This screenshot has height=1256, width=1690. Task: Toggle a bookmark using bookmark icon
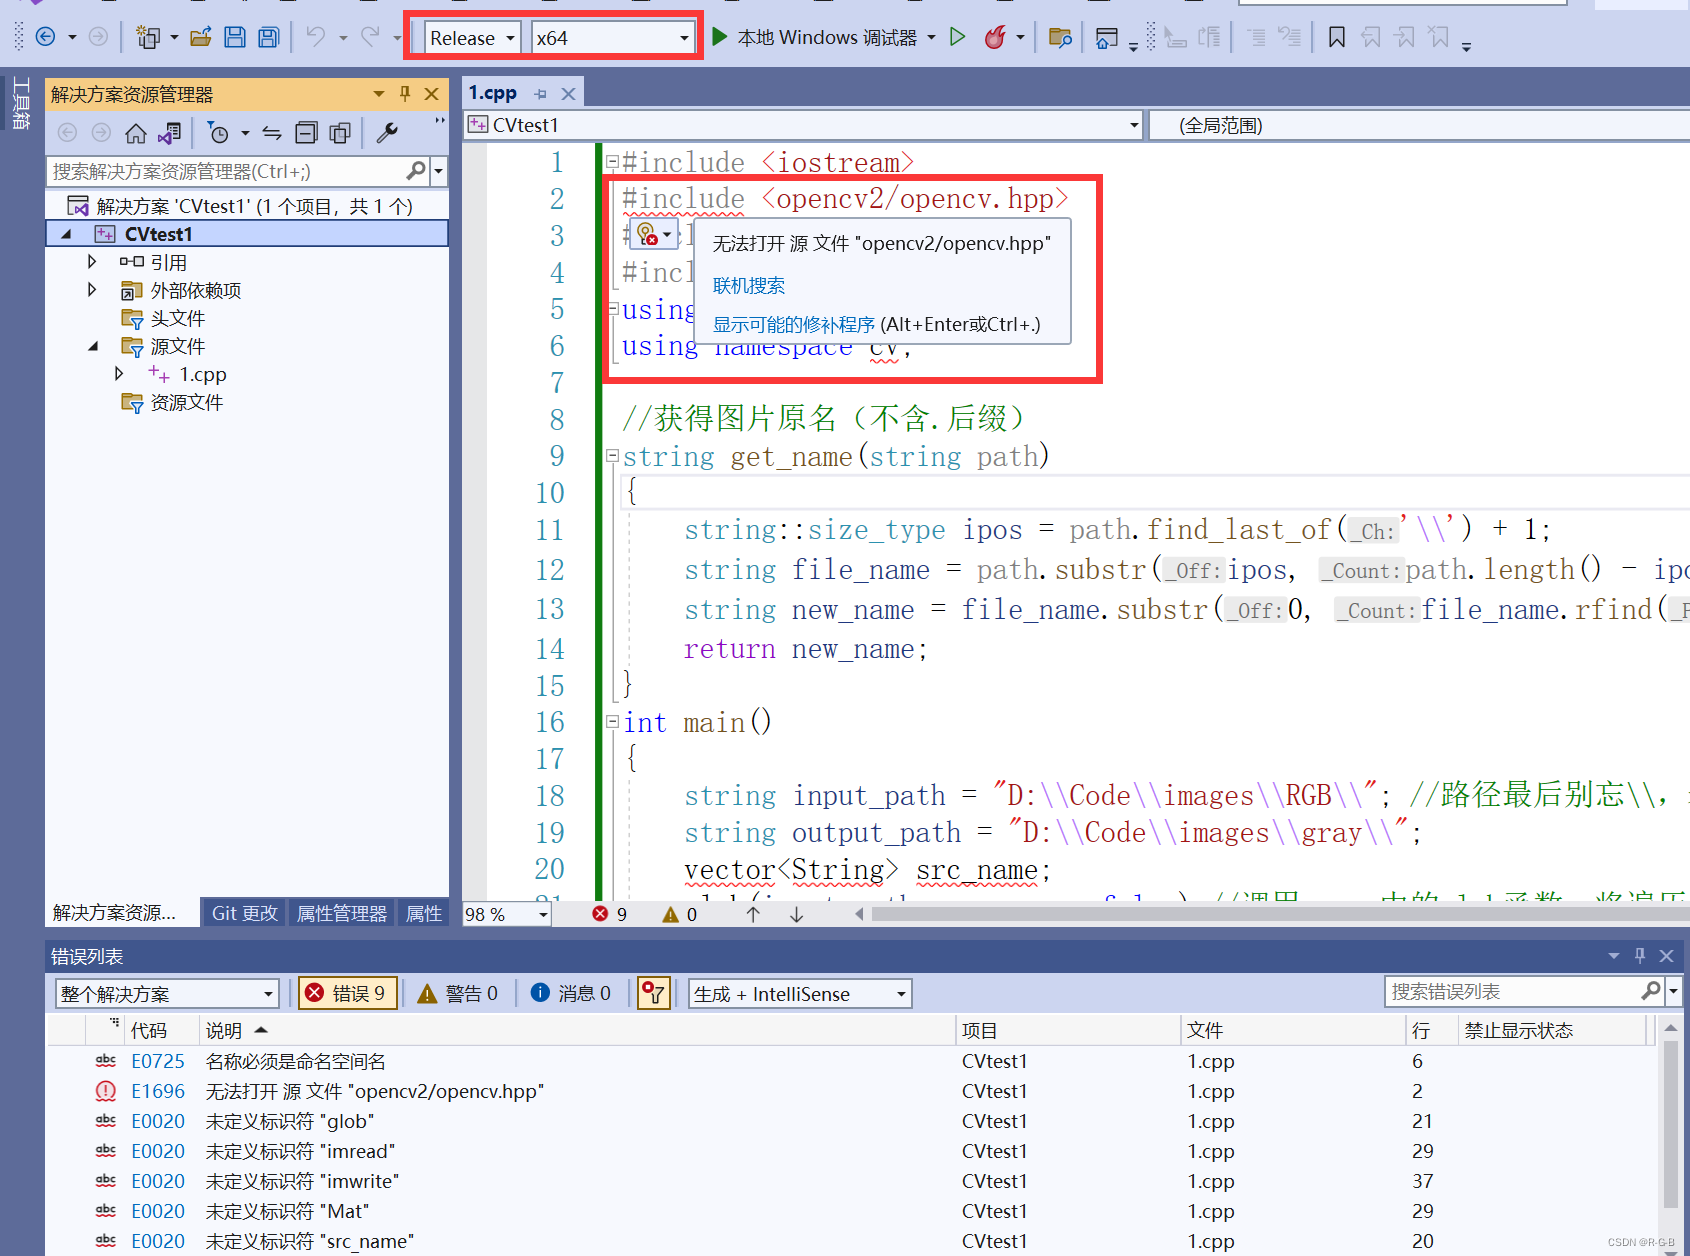(x=1336, y=37)
